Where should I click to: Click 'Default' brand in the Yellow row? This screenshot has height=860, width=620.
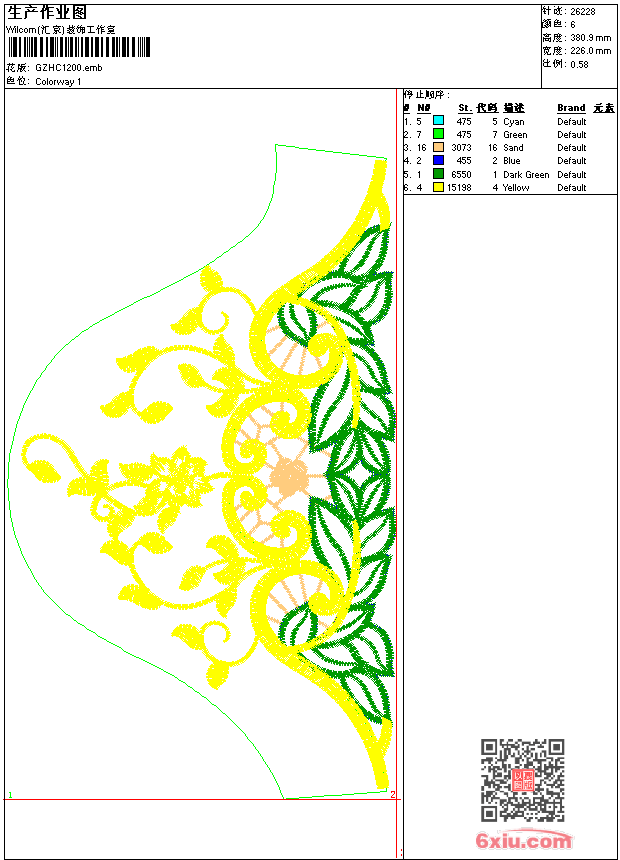[572, 188]
